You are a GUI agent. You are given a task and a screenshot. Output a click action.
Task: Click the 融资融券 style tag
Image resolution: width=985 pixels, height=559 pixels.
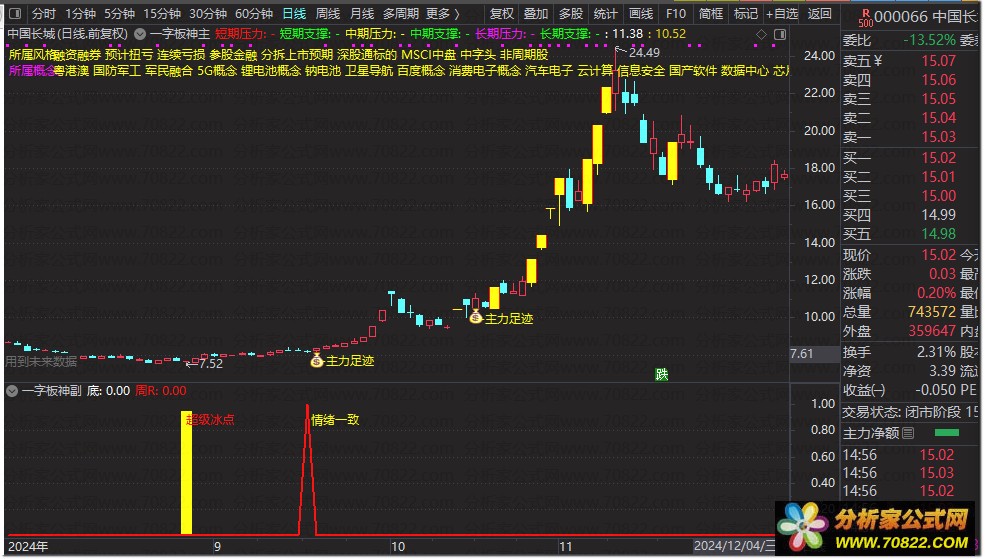point(78,55)
